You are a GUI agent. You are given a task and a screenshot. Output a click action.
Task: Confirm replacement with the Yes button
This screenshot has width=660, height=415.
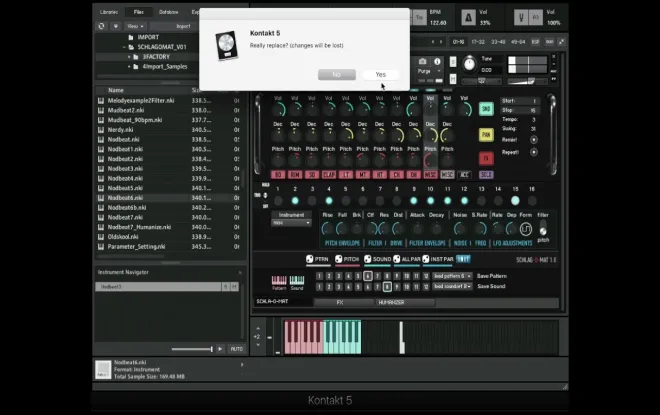(x=381, y=74)
